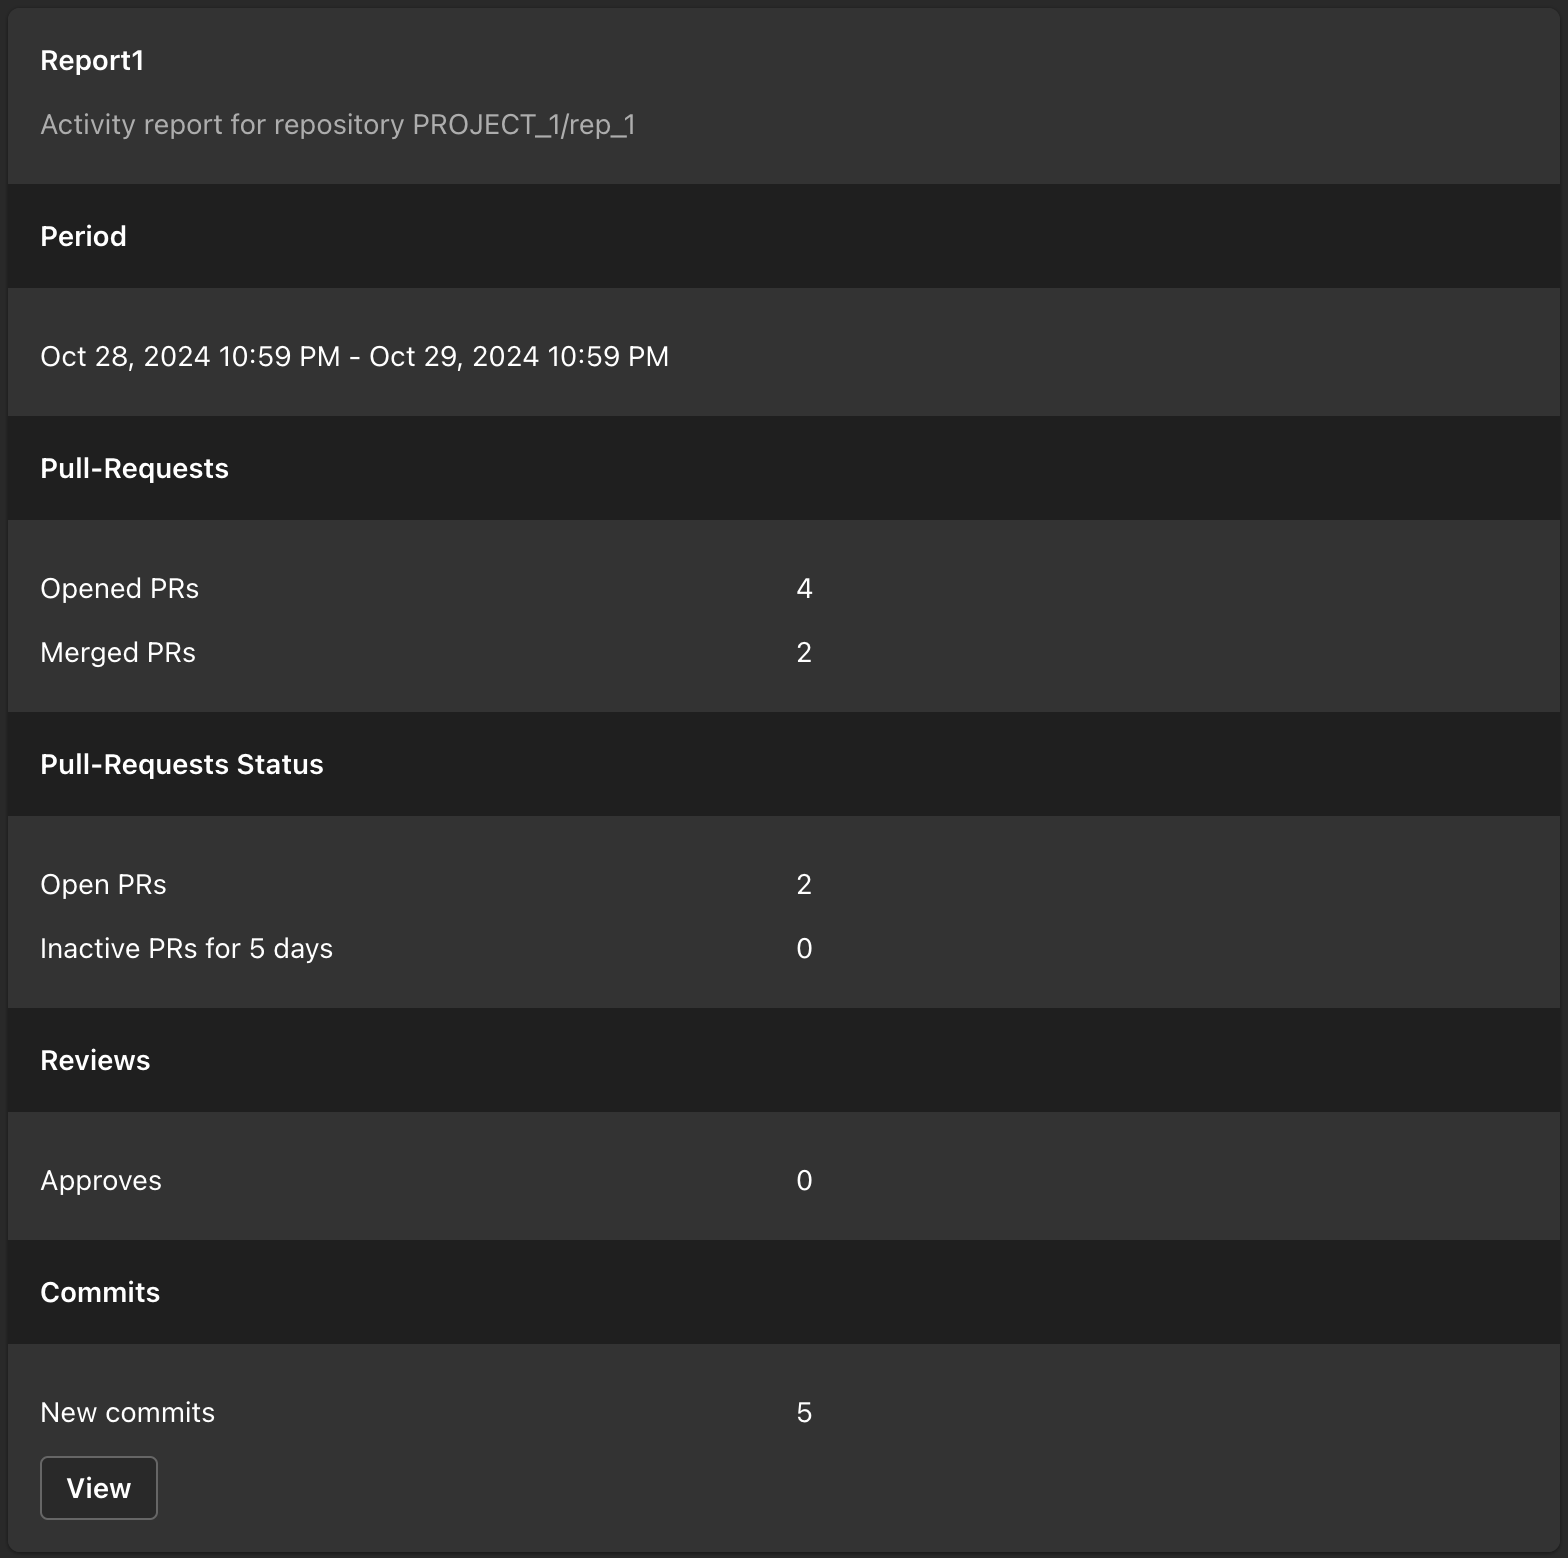Click the Opened PRs label

119,589
